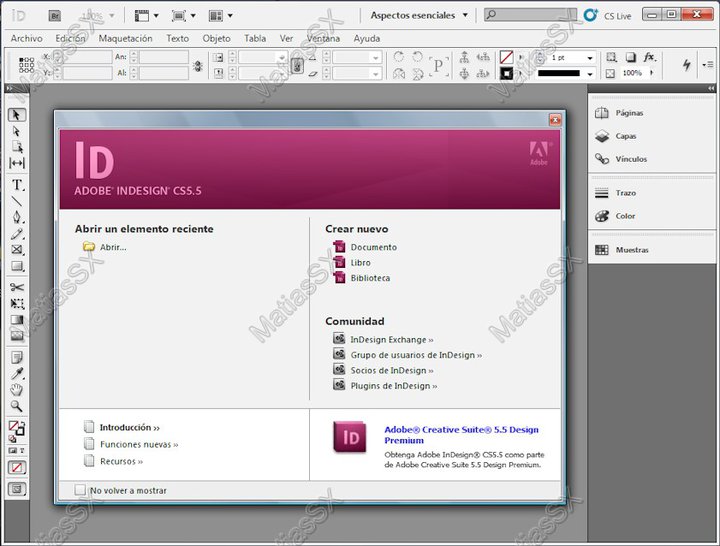Open the zoom level dropdown
The image size is (720, 546).
(x=112, y=16)
